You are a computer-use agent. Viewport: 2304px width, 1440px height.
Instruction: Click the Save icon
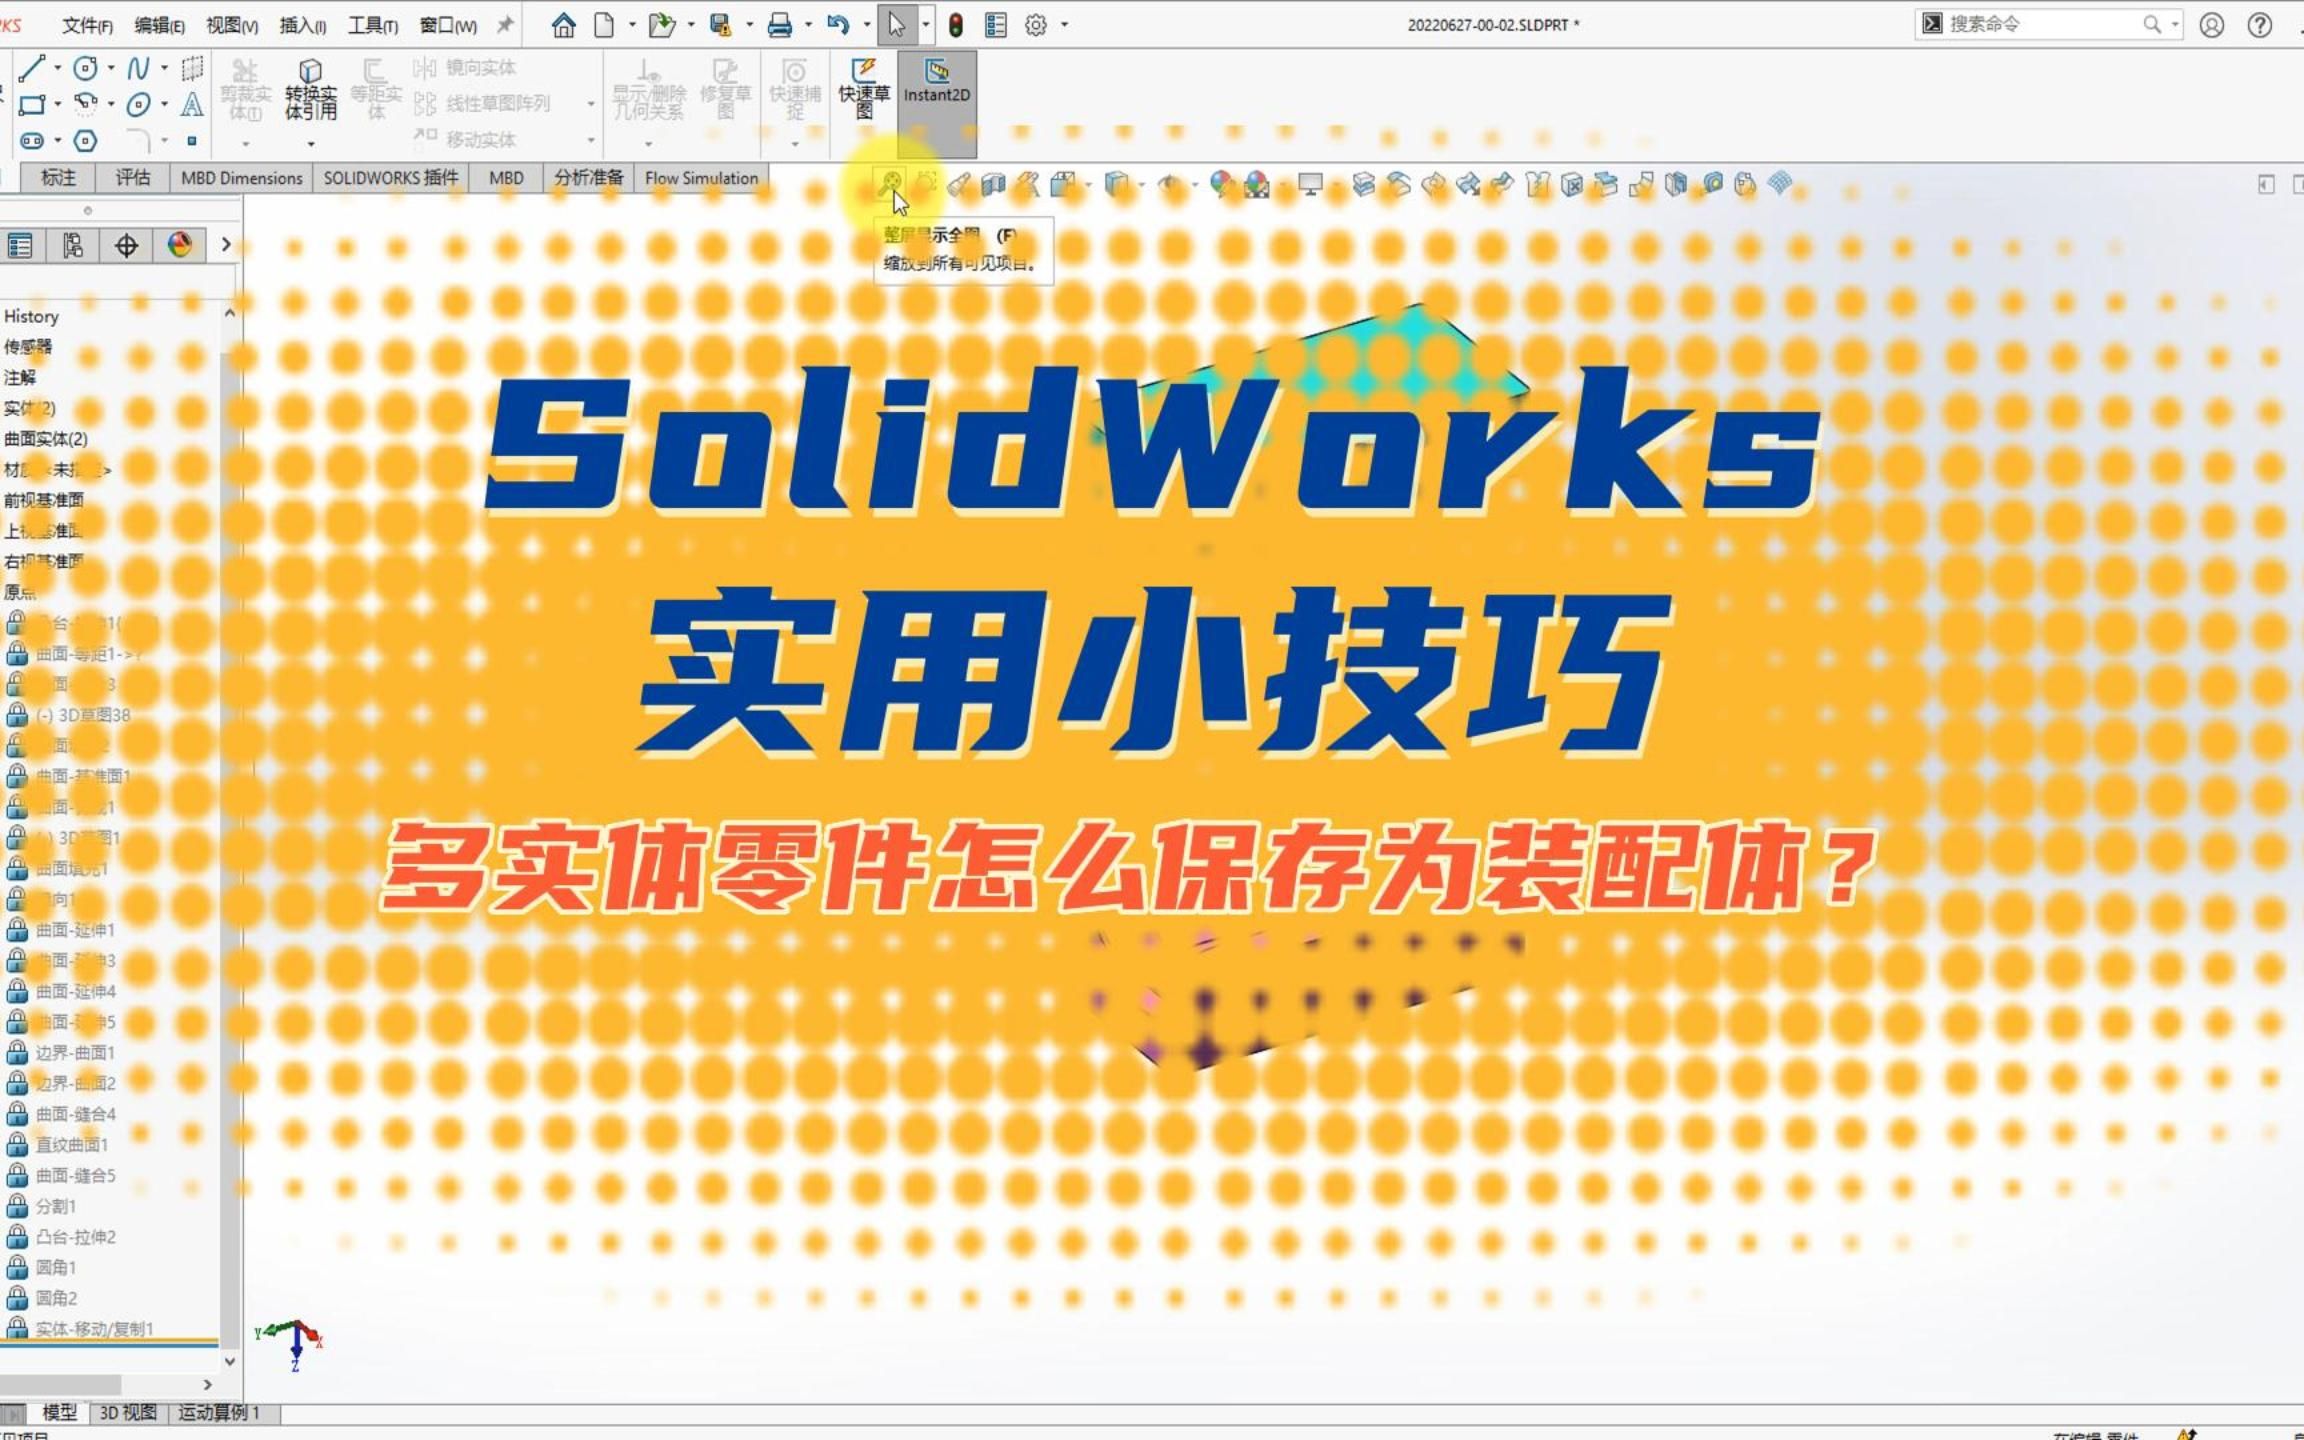(x=720, y=25)
